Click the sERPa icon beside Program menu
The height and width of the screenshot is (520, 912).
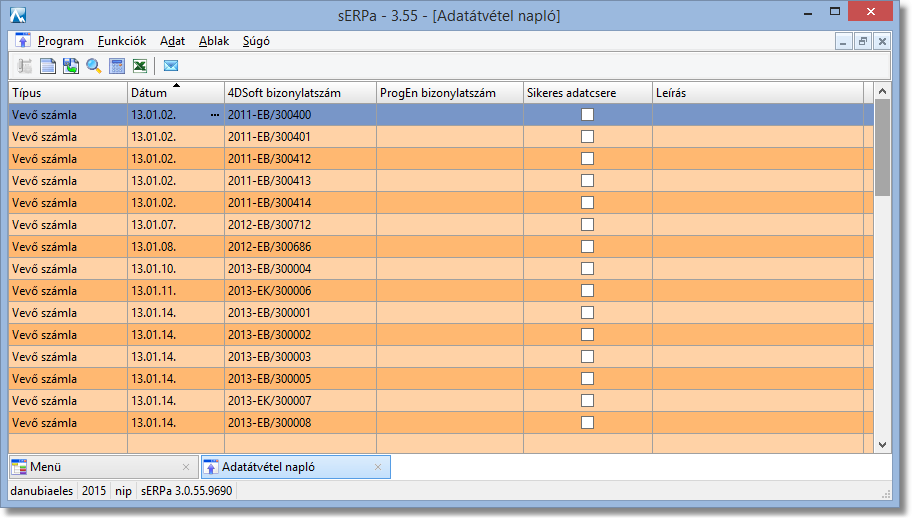point(23,41)
